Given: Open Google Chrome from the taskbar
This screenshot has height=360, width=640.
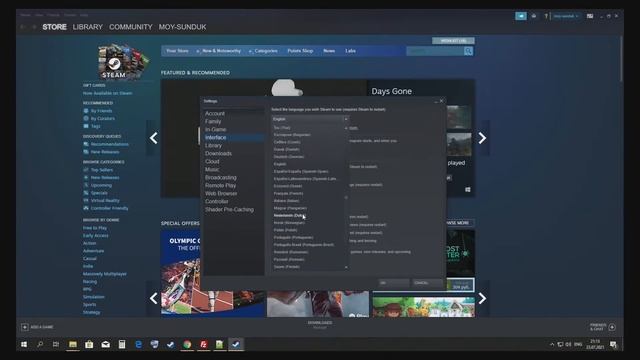Looking at the screenshot, I should tap(187, 344).
